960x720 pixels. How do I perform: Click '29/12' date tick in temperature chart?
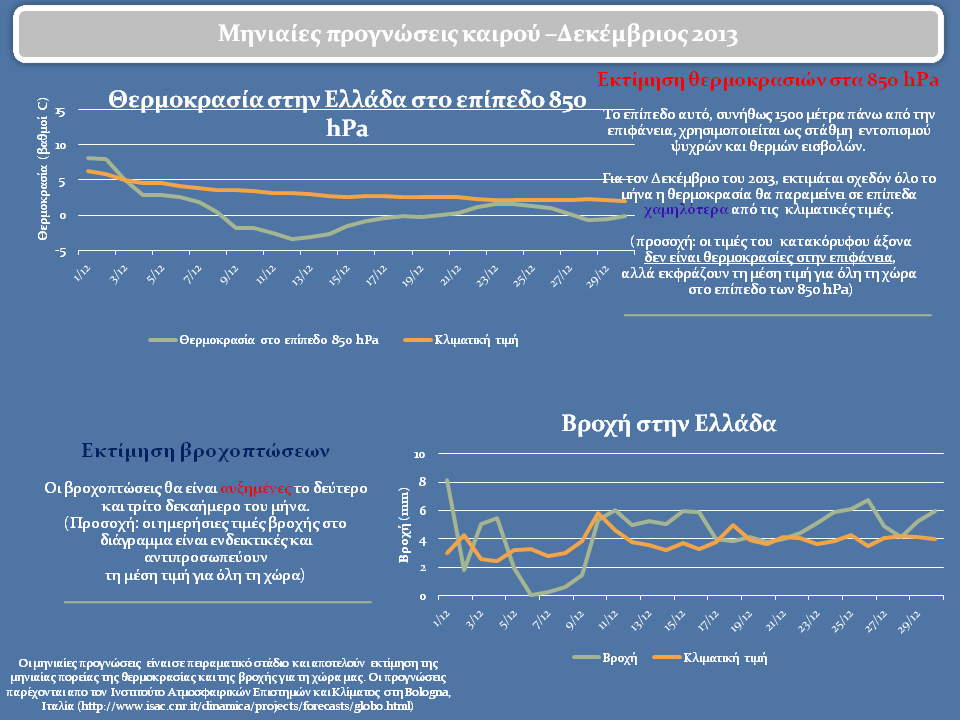[598, 276]
